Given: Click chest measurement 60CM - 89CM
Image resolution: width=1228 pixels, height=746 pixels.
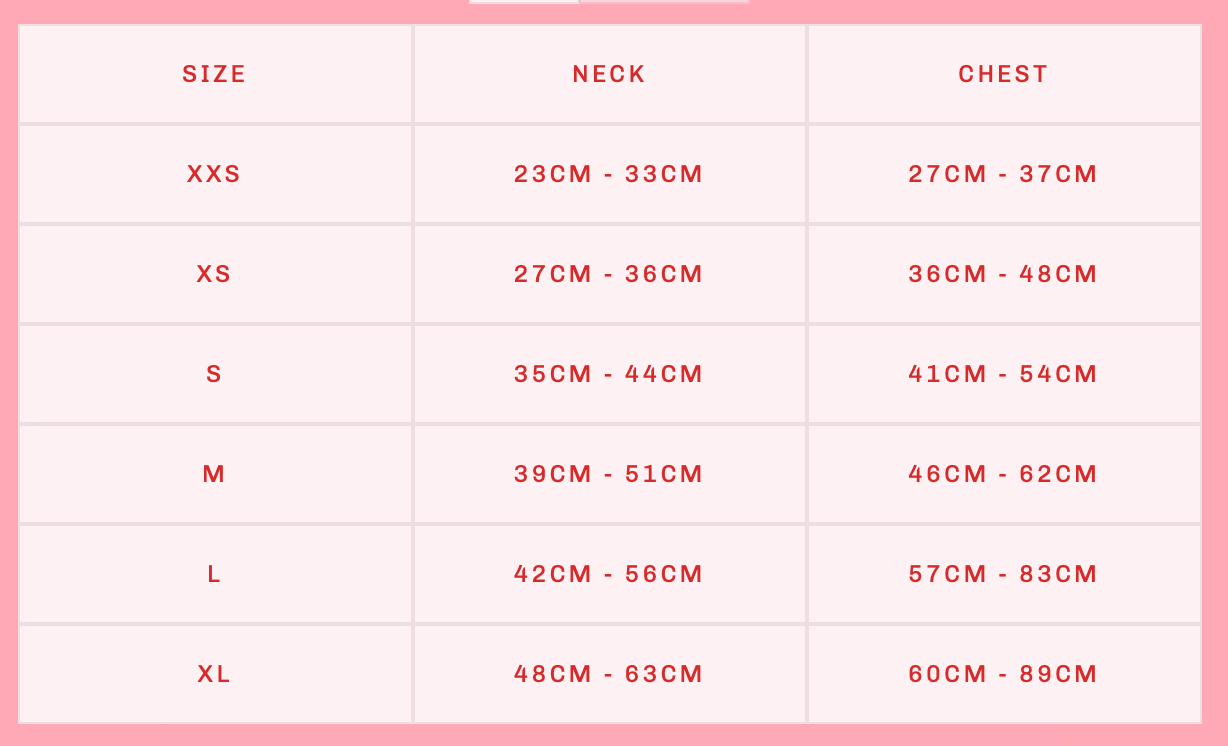Looking at the screenshot, I should coord(1003,674).
